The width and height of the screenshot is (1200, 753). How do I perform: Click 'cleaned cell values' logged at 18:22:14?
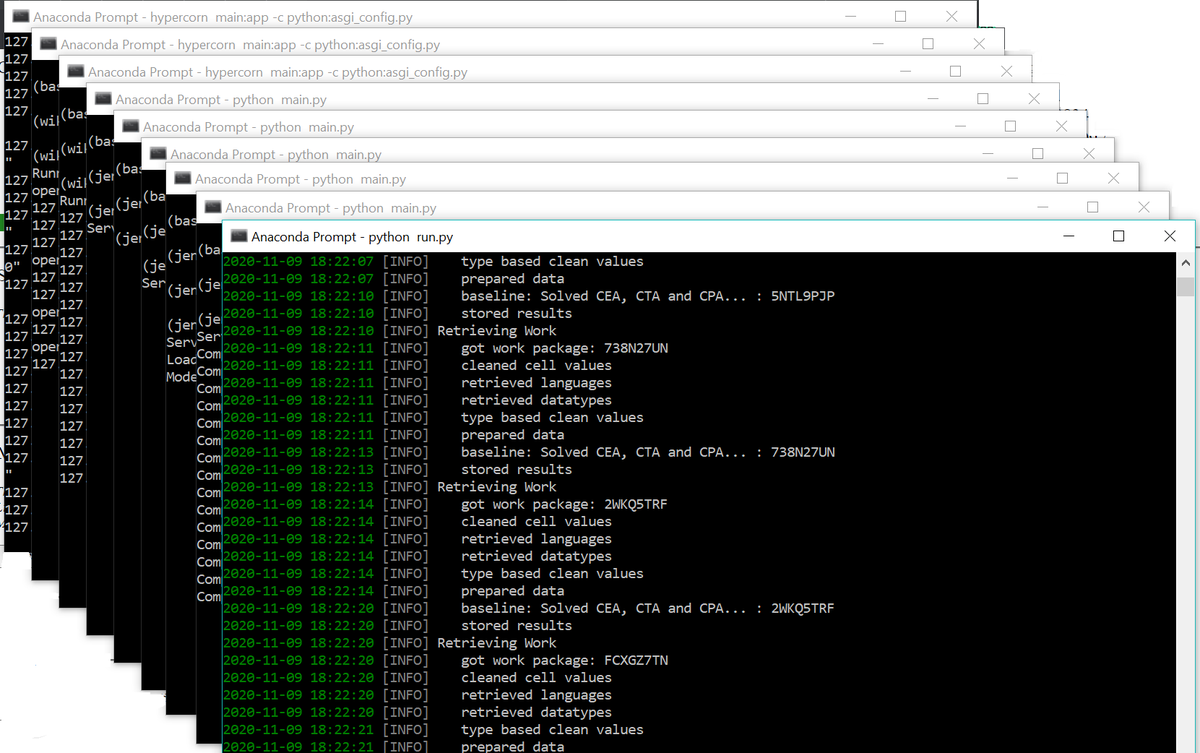tap(536, 521)
